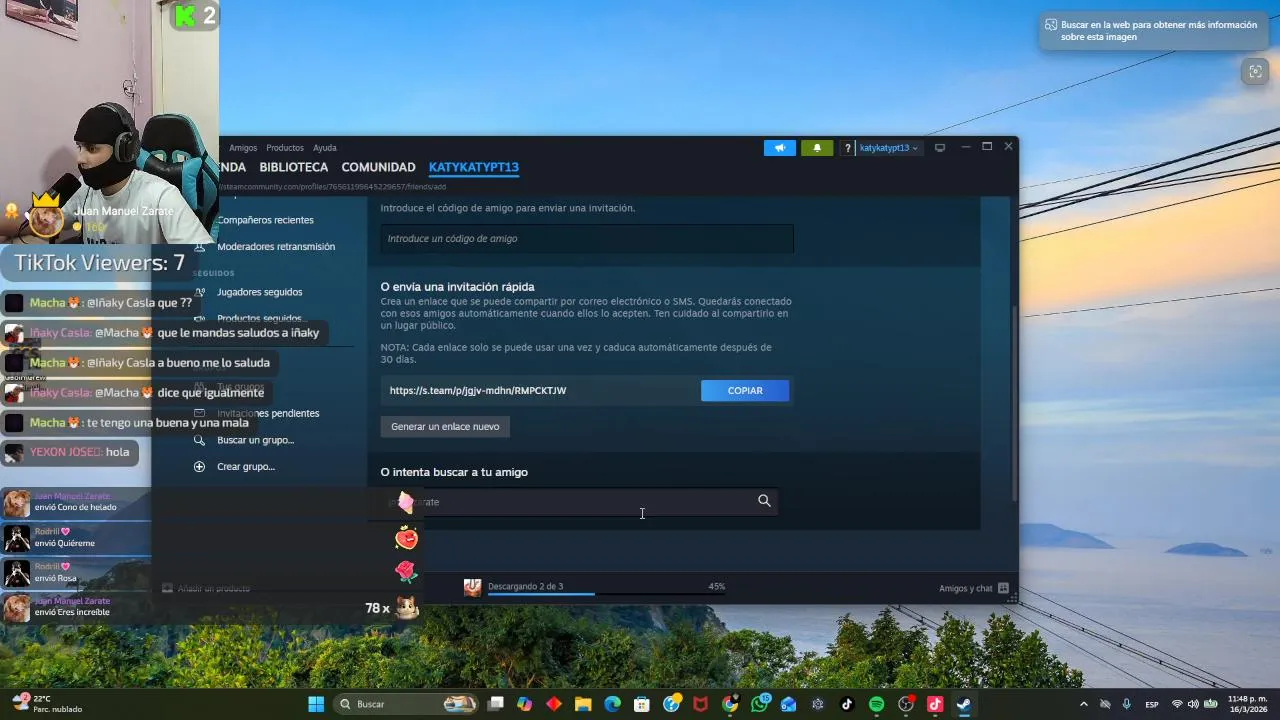The width and height of the screenshot is (1280, 720).
Task: Open the Wi-Fi network tray icon
Action: [x=1177, y=704]
